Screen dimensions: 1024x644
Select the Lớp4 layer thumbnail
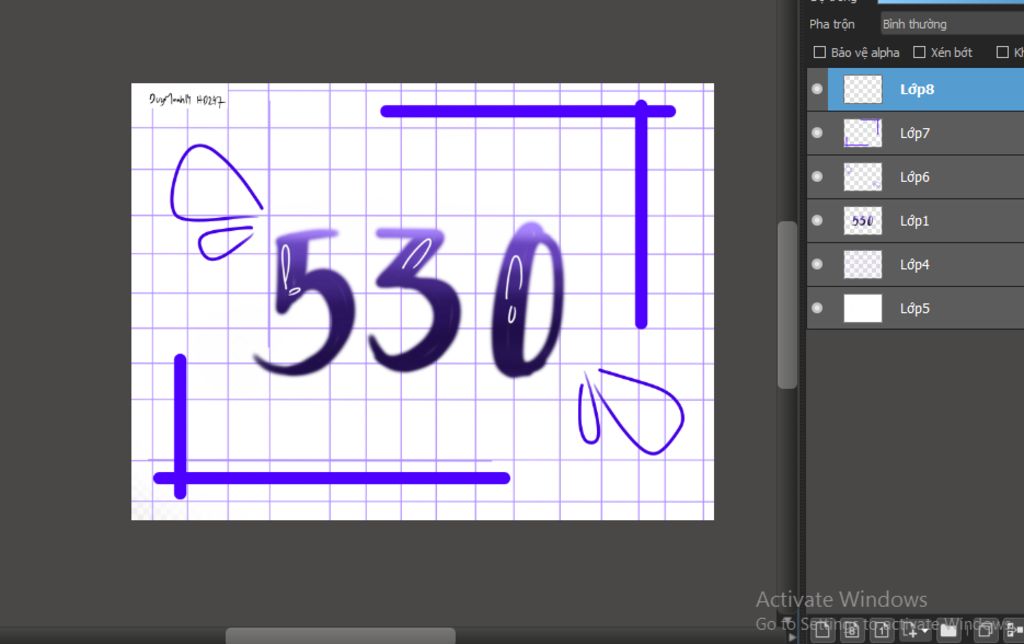863,265
